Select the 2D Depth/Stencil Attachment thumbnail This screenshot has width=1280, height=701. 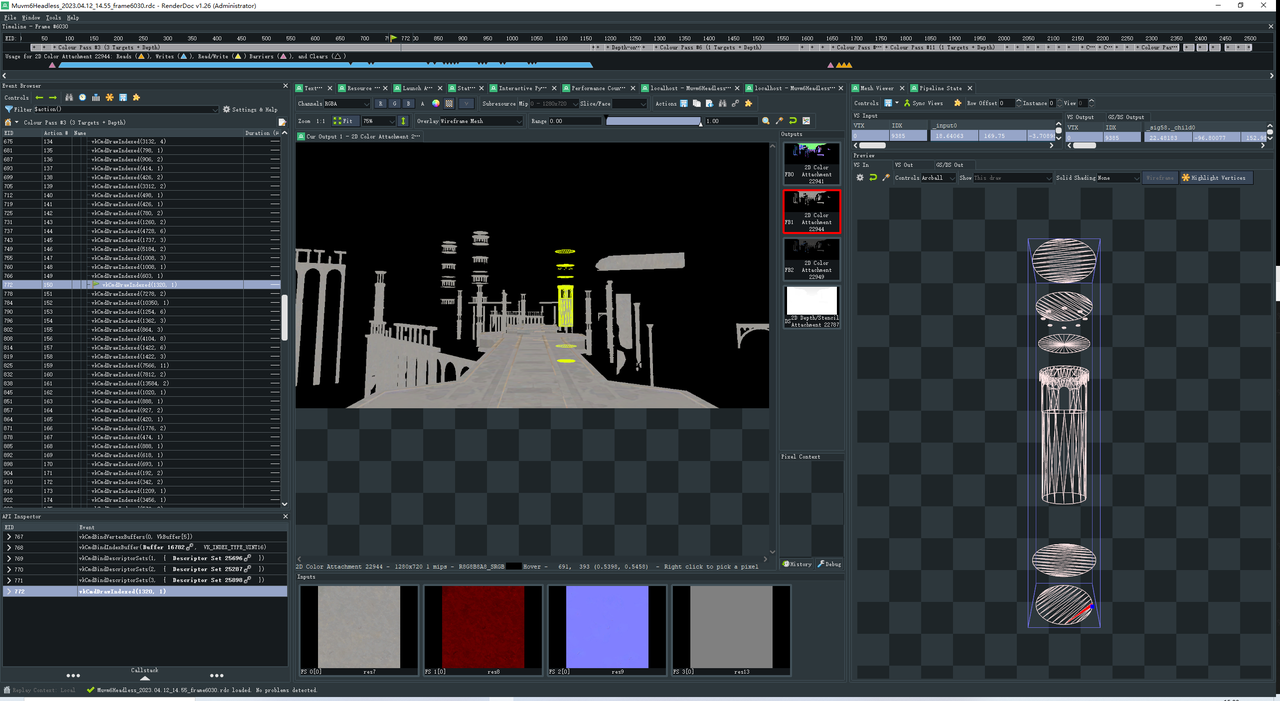(811, 307)
